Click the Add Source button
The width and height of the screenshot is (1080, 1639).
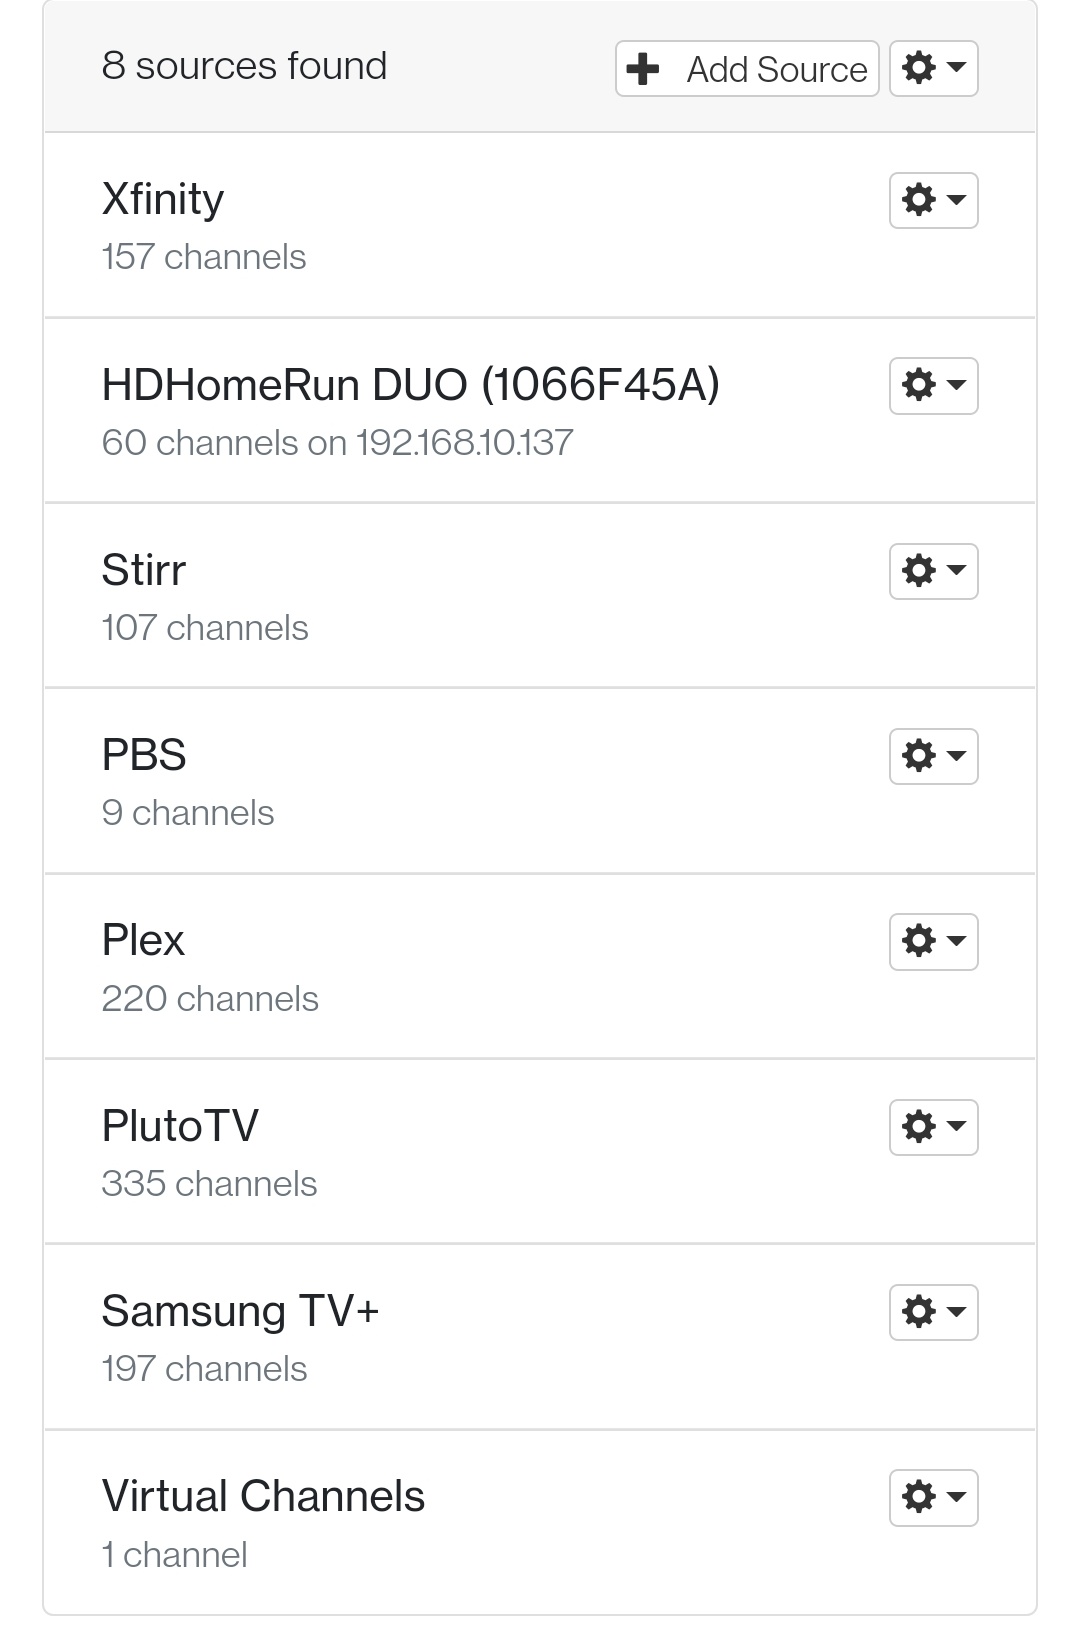pyautogui.click(x=747, y=69)
